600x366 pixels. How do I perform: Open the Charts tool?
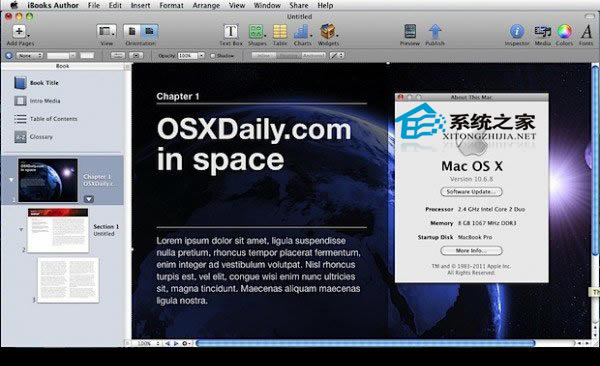[x=302, y=31]
